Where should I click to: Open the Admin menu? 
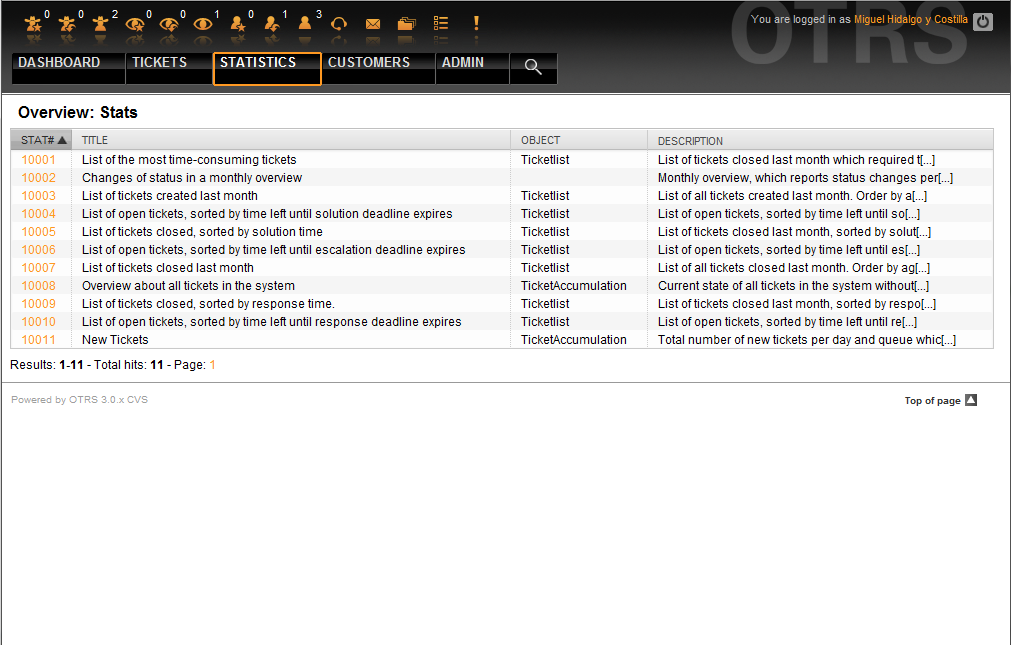pyautogui.click(x=463, y=63)
